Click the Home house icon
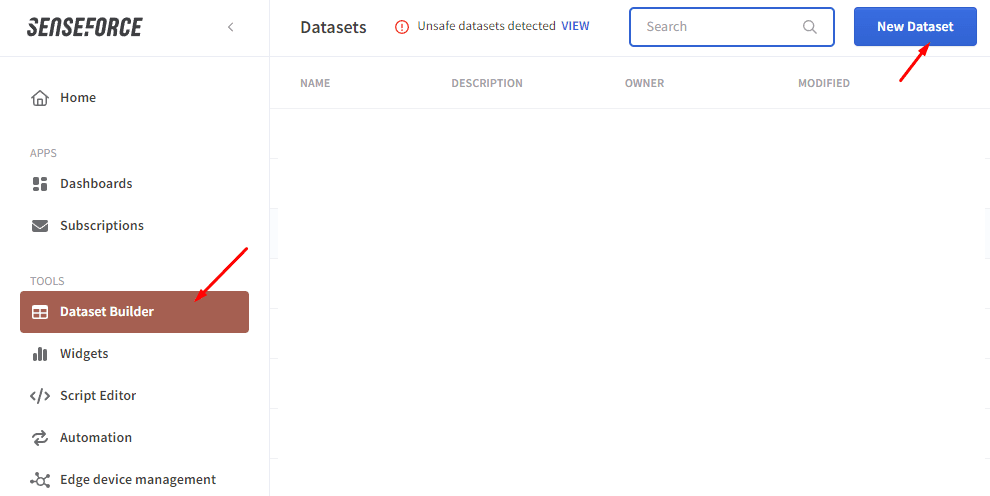The image size is (990, 496). [40, 98]
